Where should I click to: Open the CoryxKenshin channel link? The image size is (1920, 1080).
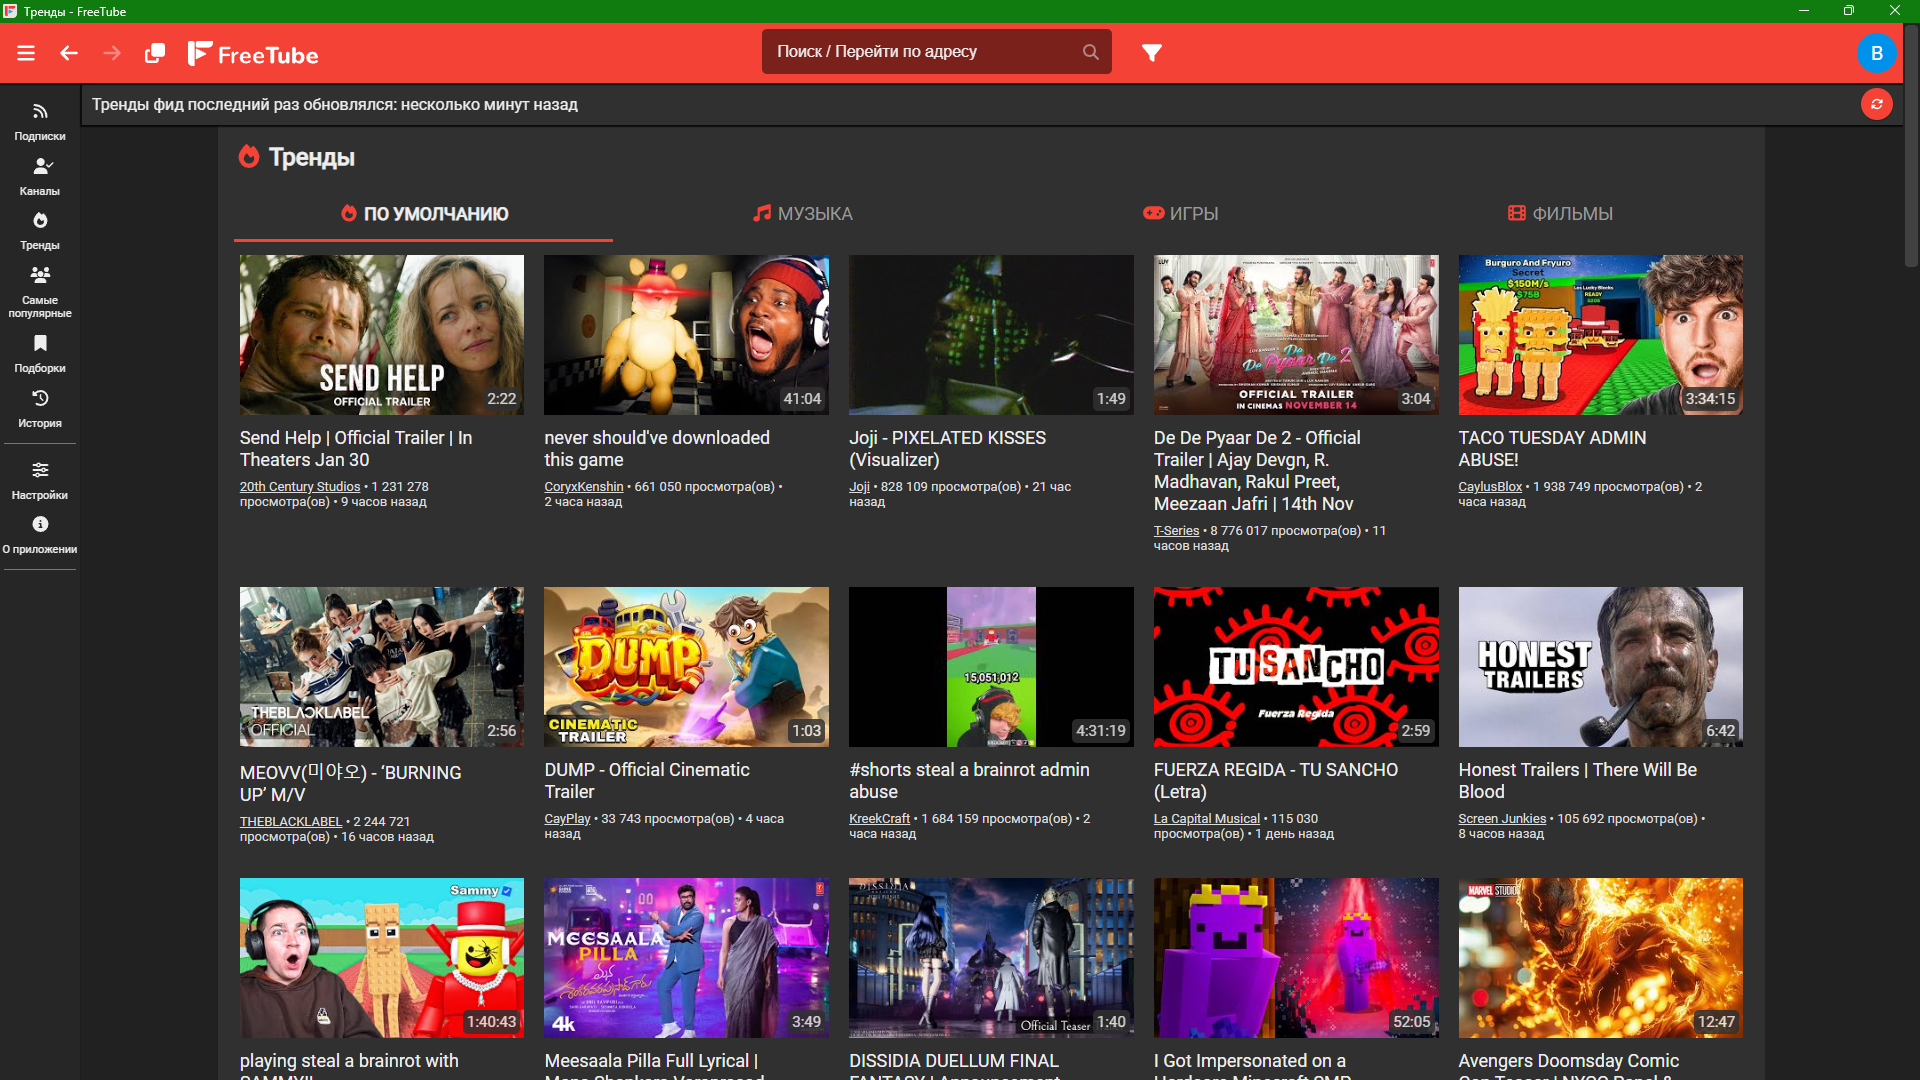pyautogui.click(x=583, y=487)
